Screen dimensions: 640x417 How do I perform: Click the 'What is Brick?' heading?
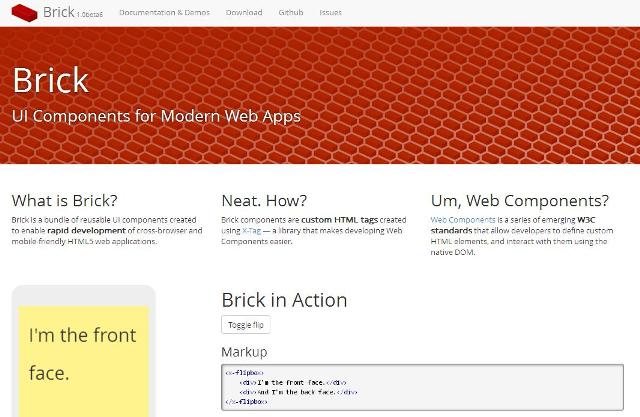(64, 199)
